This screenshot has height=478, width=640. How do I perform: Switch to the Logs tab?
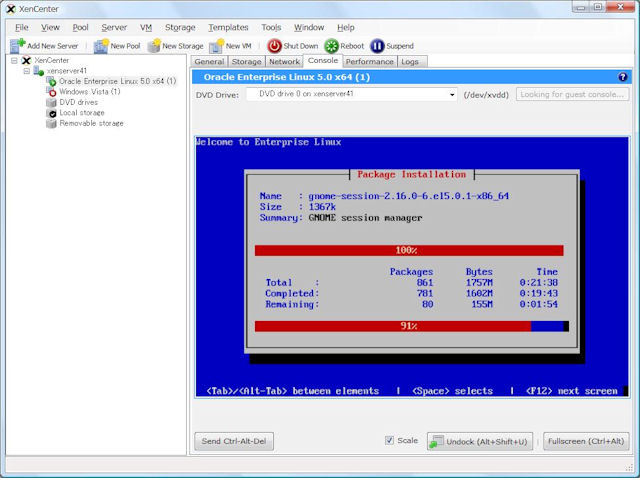[x=410, y=62]
